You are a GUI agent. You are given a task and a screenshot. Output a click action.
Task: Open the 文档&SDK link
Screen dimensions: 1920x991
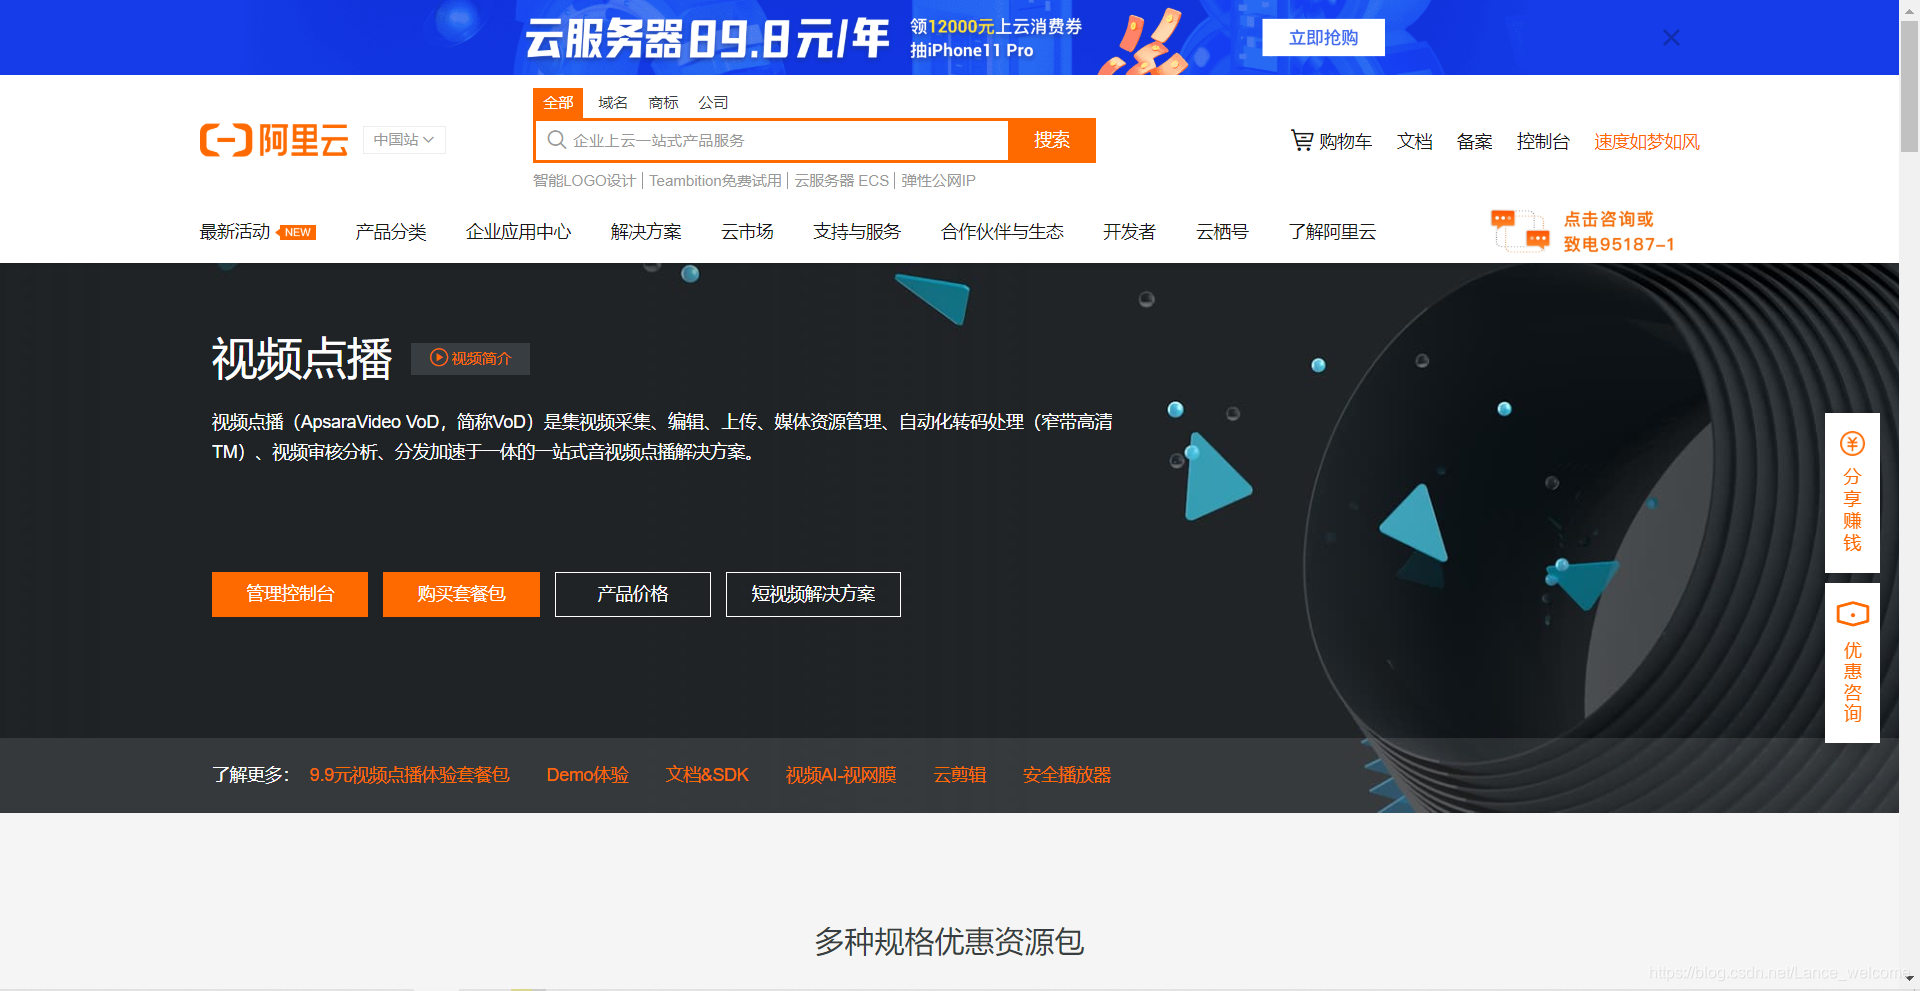coord(707,775)
